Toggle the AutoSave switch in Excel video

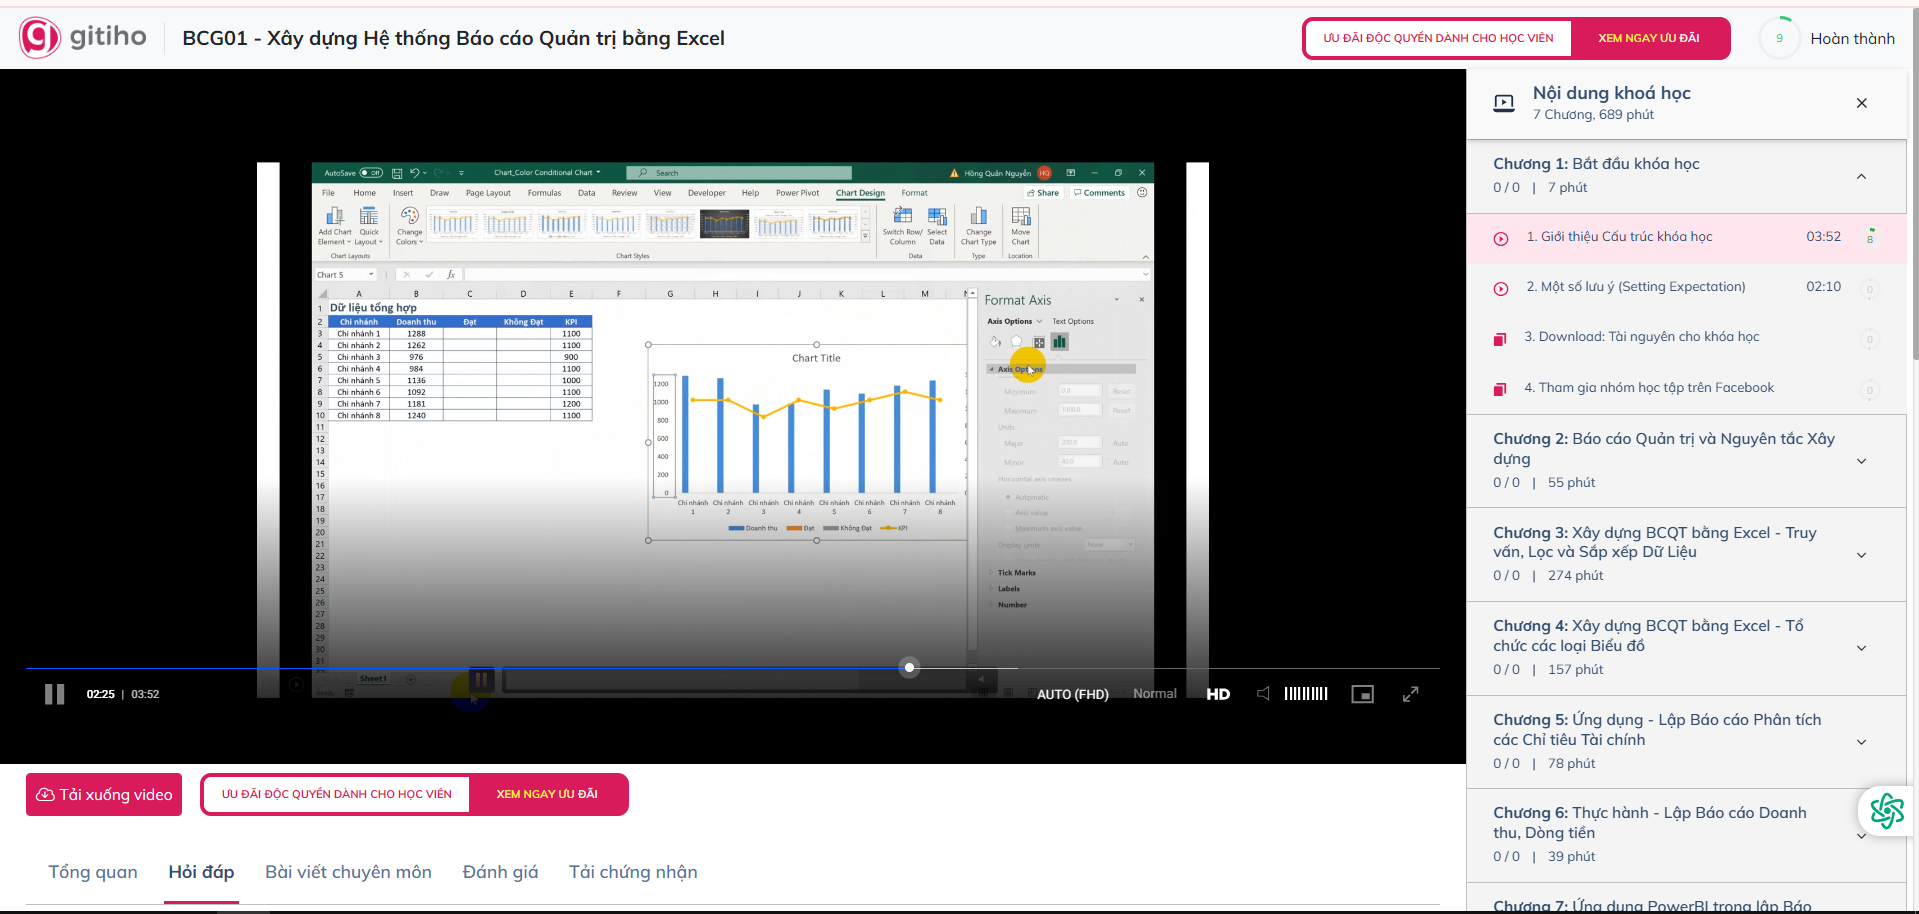(371, 173)
